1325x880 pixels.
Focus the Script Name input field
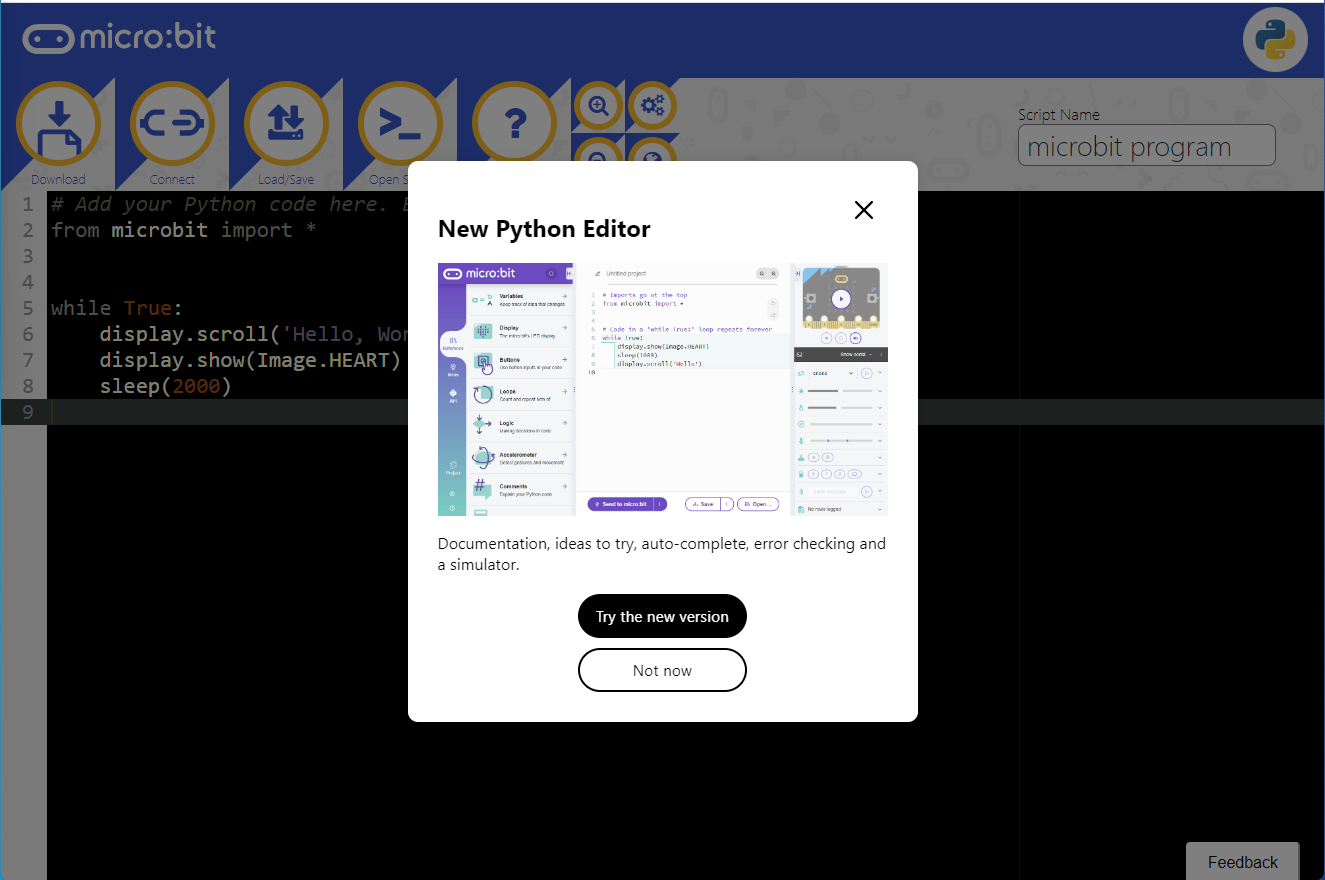click(x=1146, y=145)
